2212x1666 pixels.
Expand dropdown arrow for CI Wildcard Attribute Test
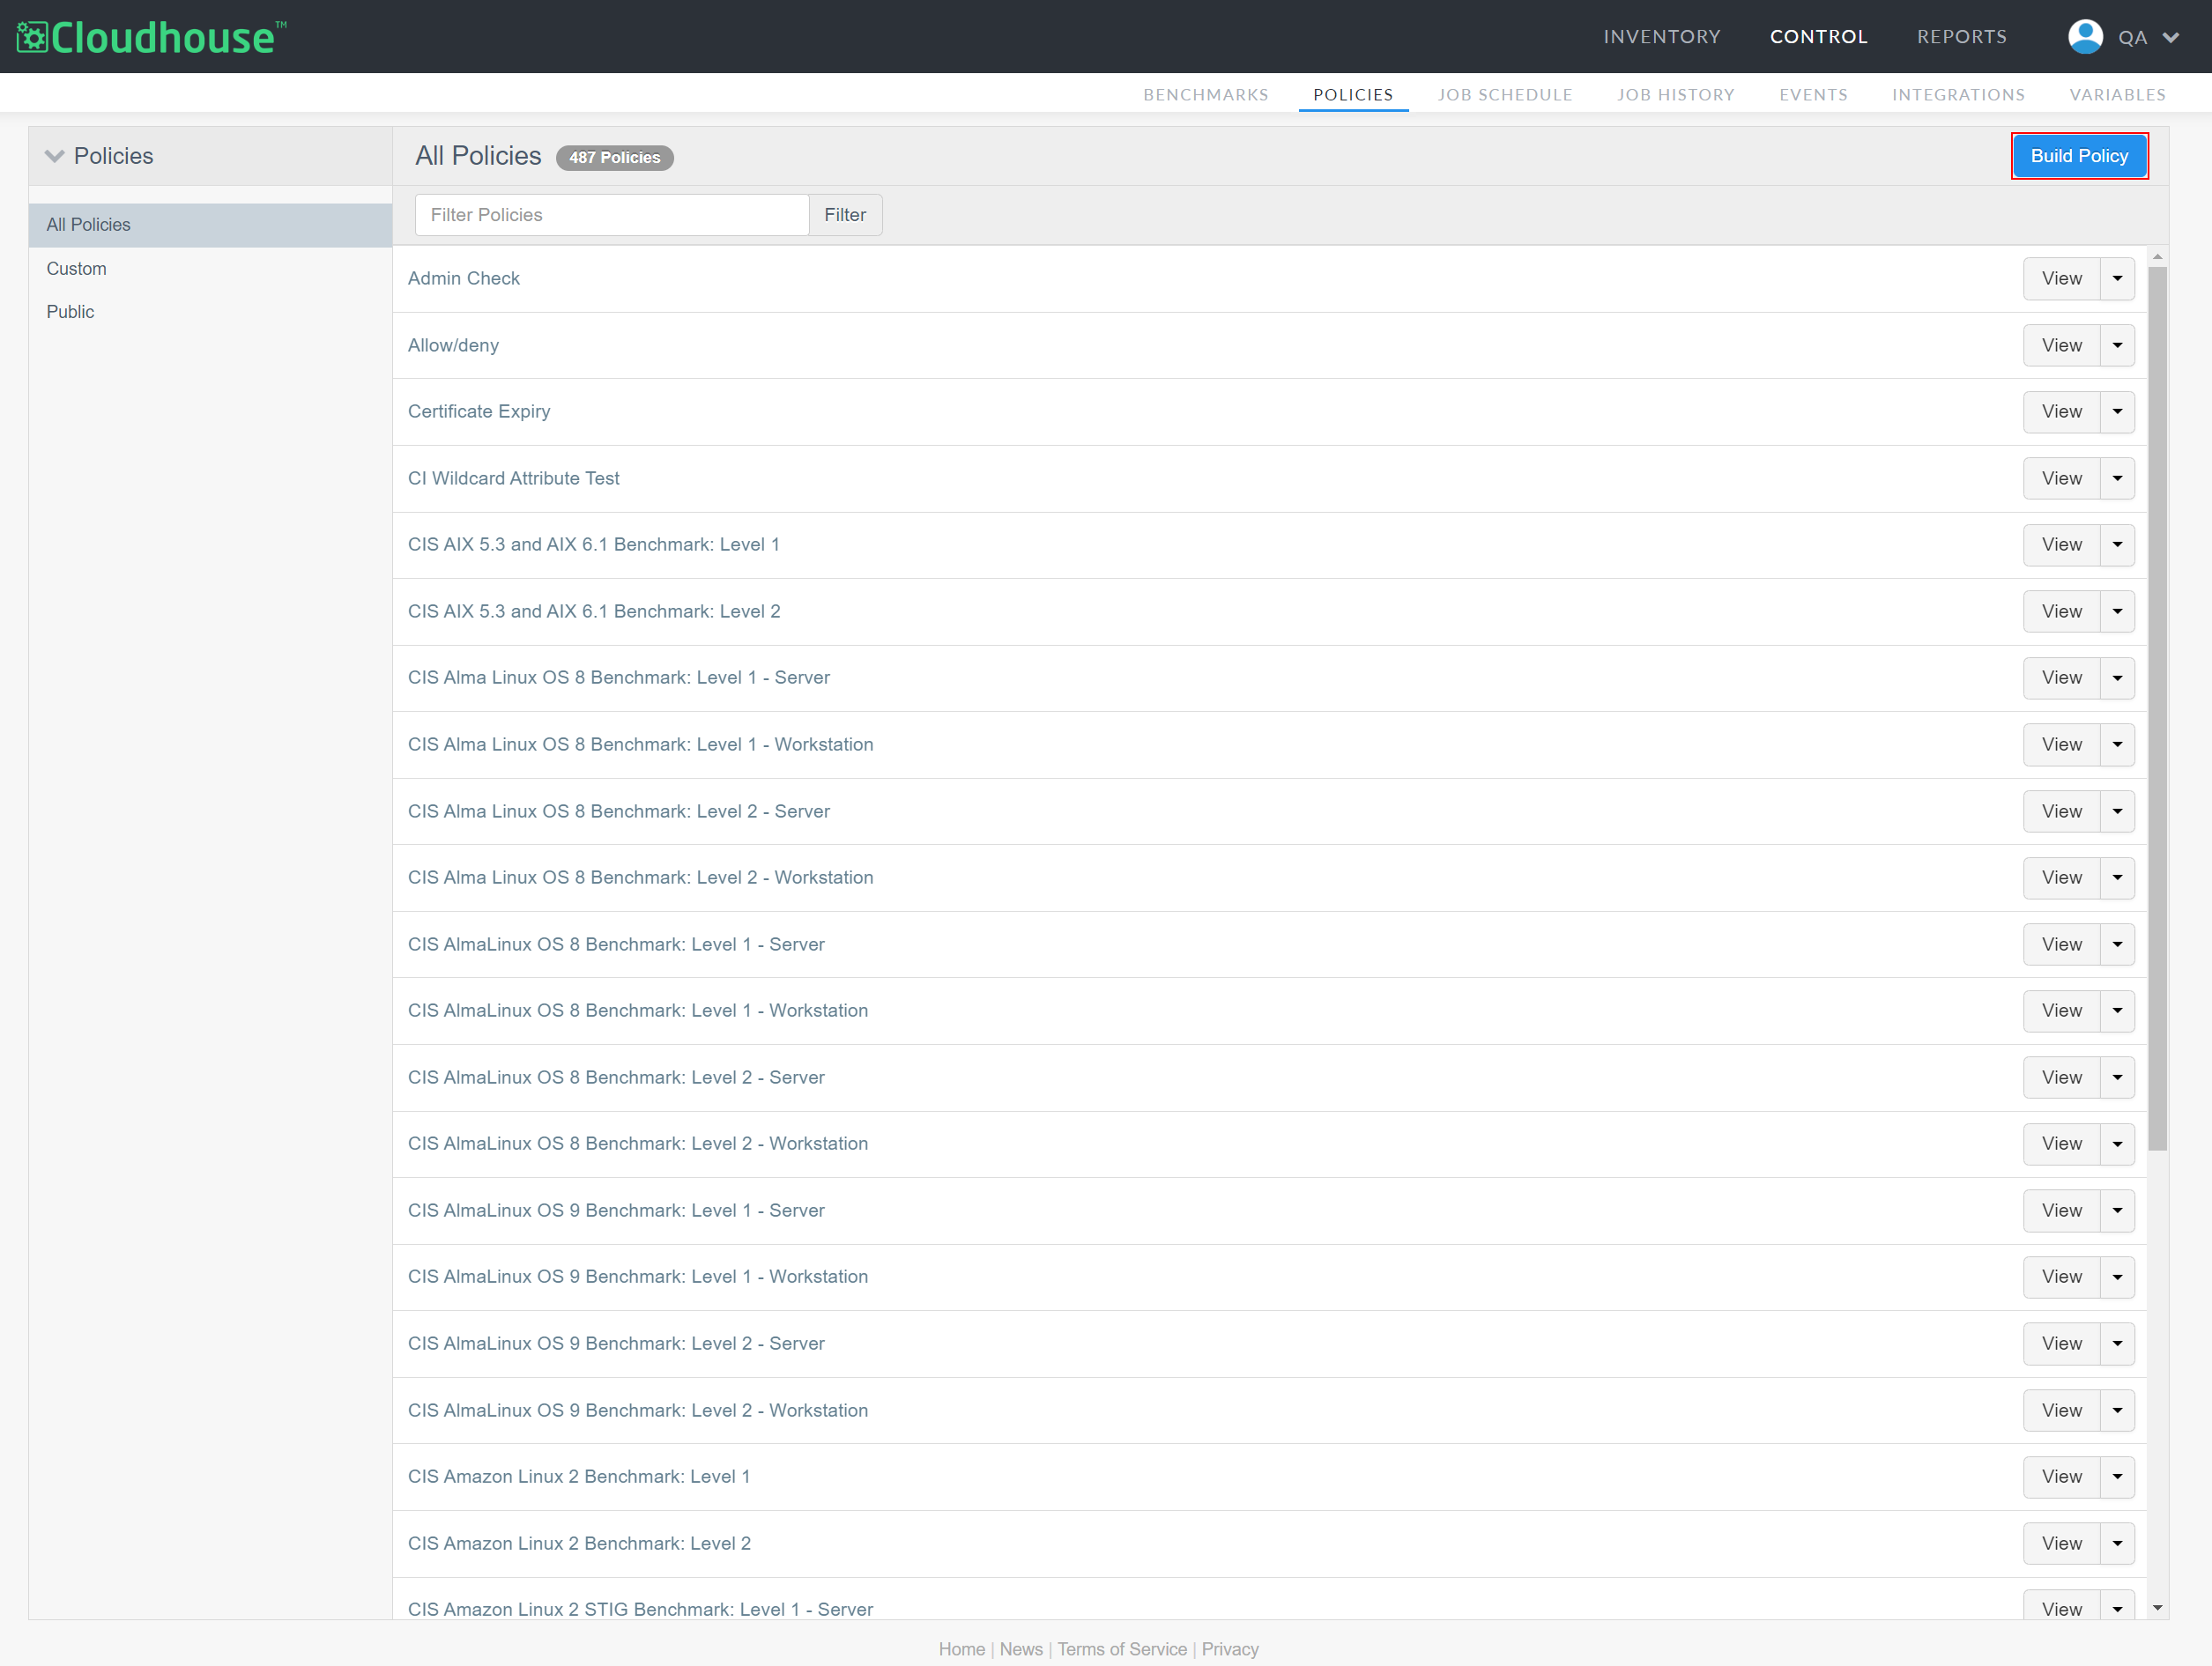2117,479
